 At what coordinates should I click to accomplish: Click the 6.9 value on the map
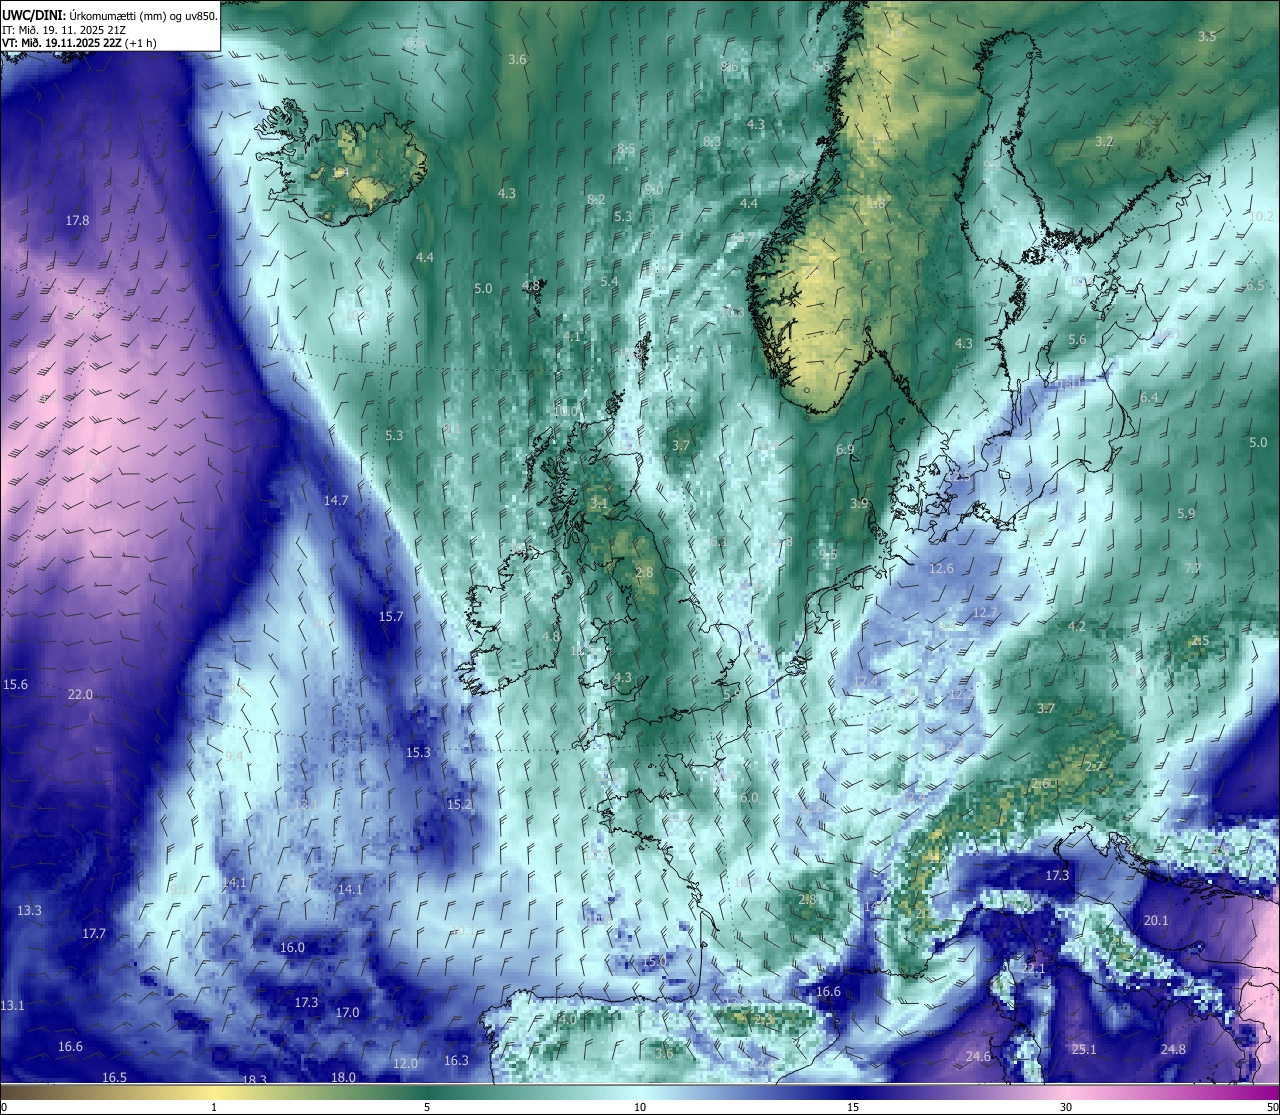(845, 450)
